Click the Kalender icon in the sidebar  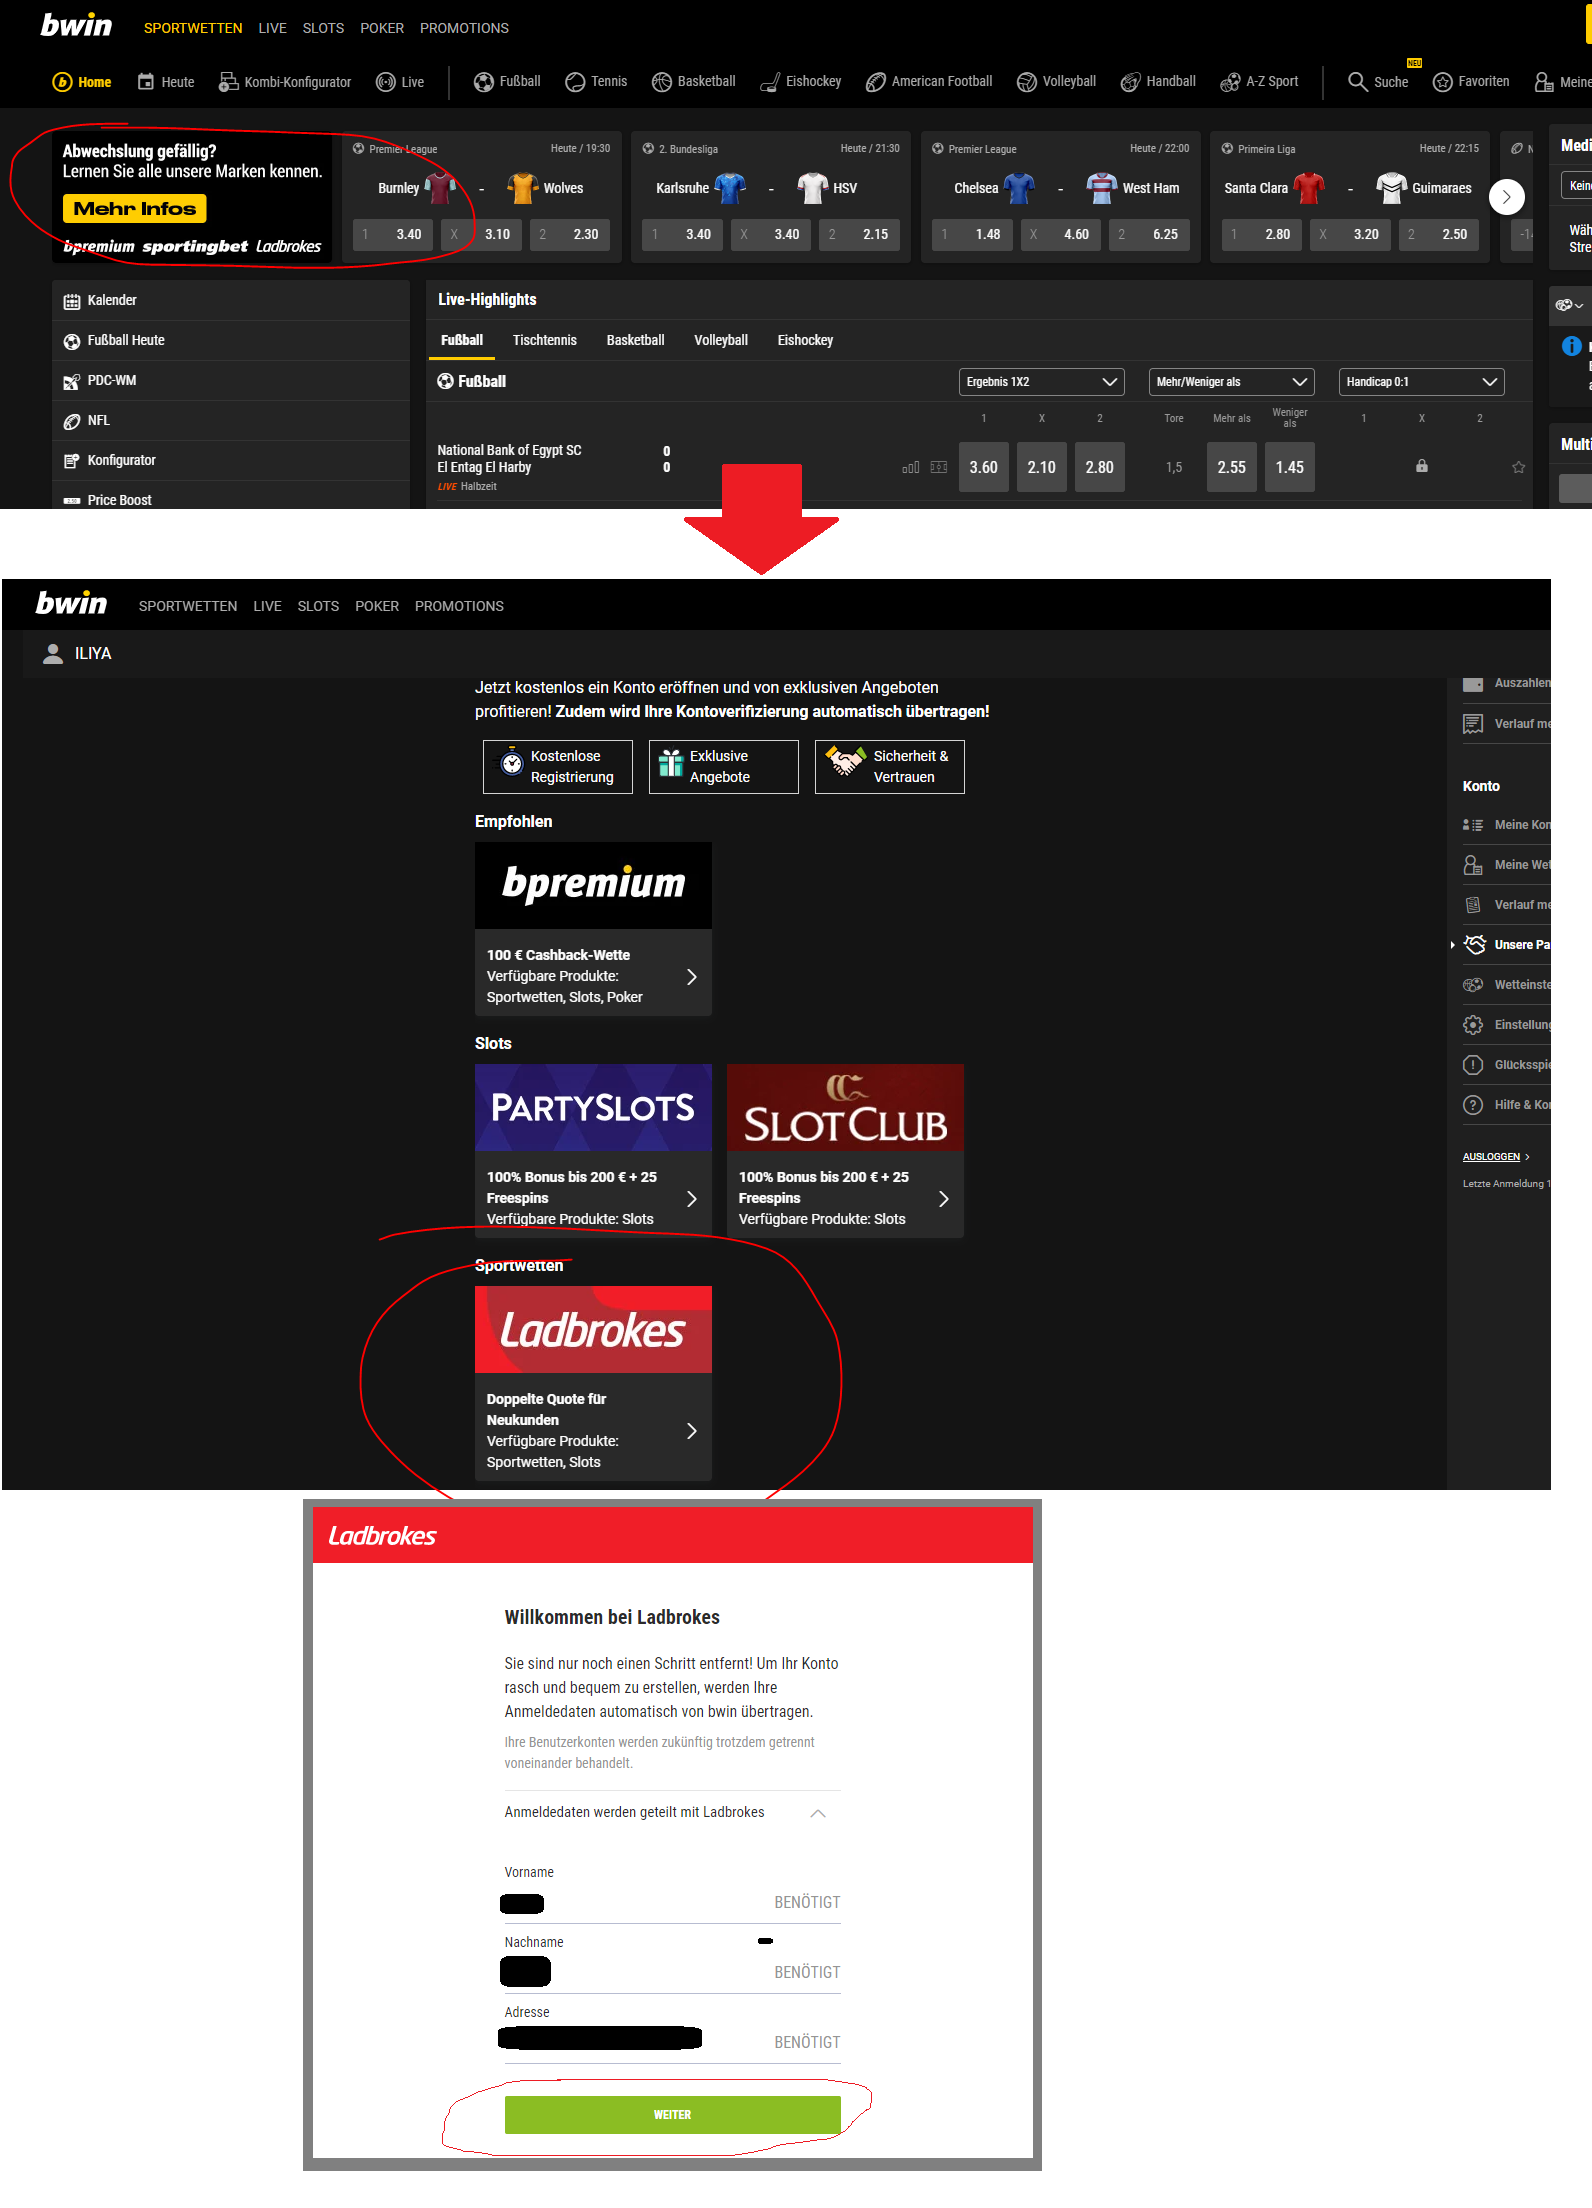coord(72,301)
